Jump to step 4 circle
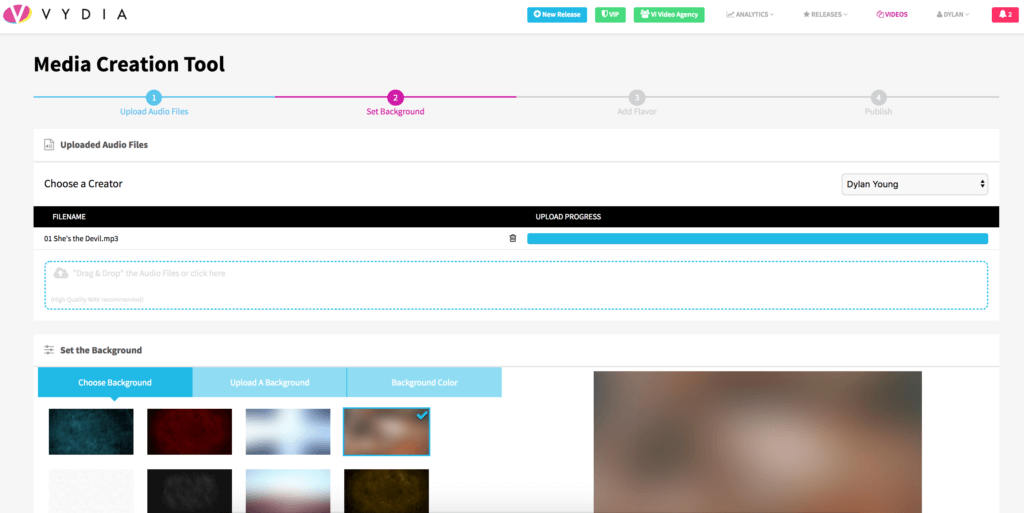The height and width of the screenshot is (513, 1024). 878,97
